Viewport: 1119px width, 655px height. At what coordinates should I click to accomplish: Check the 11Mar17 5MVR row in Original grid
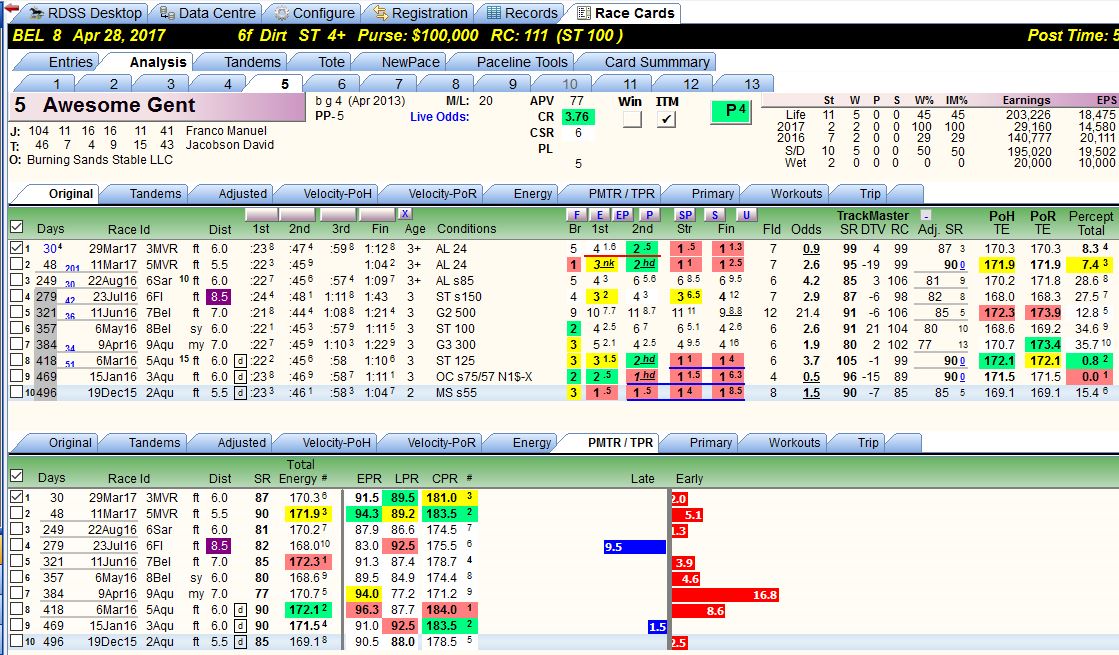(x=16, y=264)
